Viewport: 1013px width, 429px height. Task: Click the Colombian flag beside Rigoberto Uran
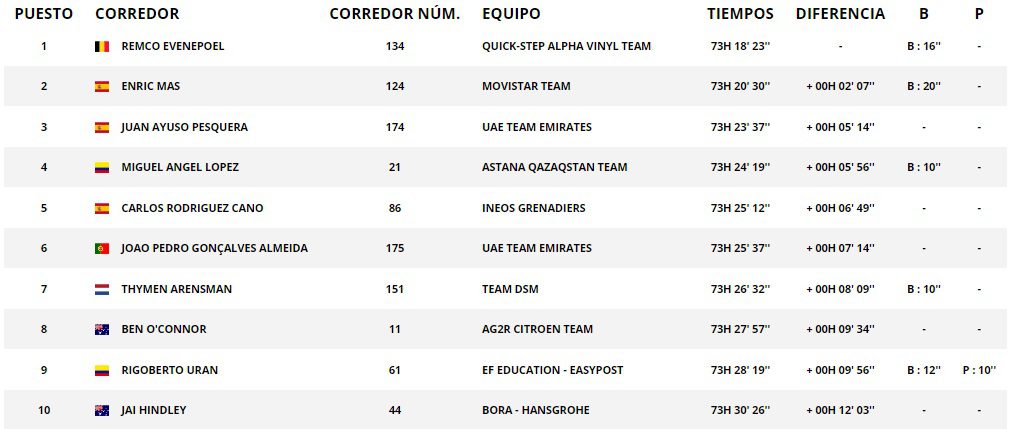[102, 371]
